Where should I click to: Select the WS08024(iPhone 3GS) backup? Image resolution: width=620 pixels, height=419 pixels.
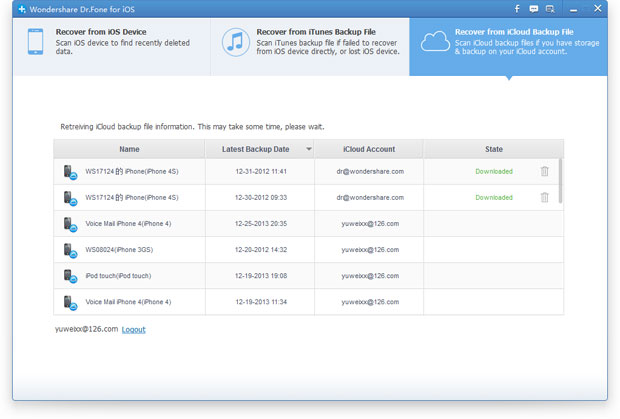[x=119, y=249]
